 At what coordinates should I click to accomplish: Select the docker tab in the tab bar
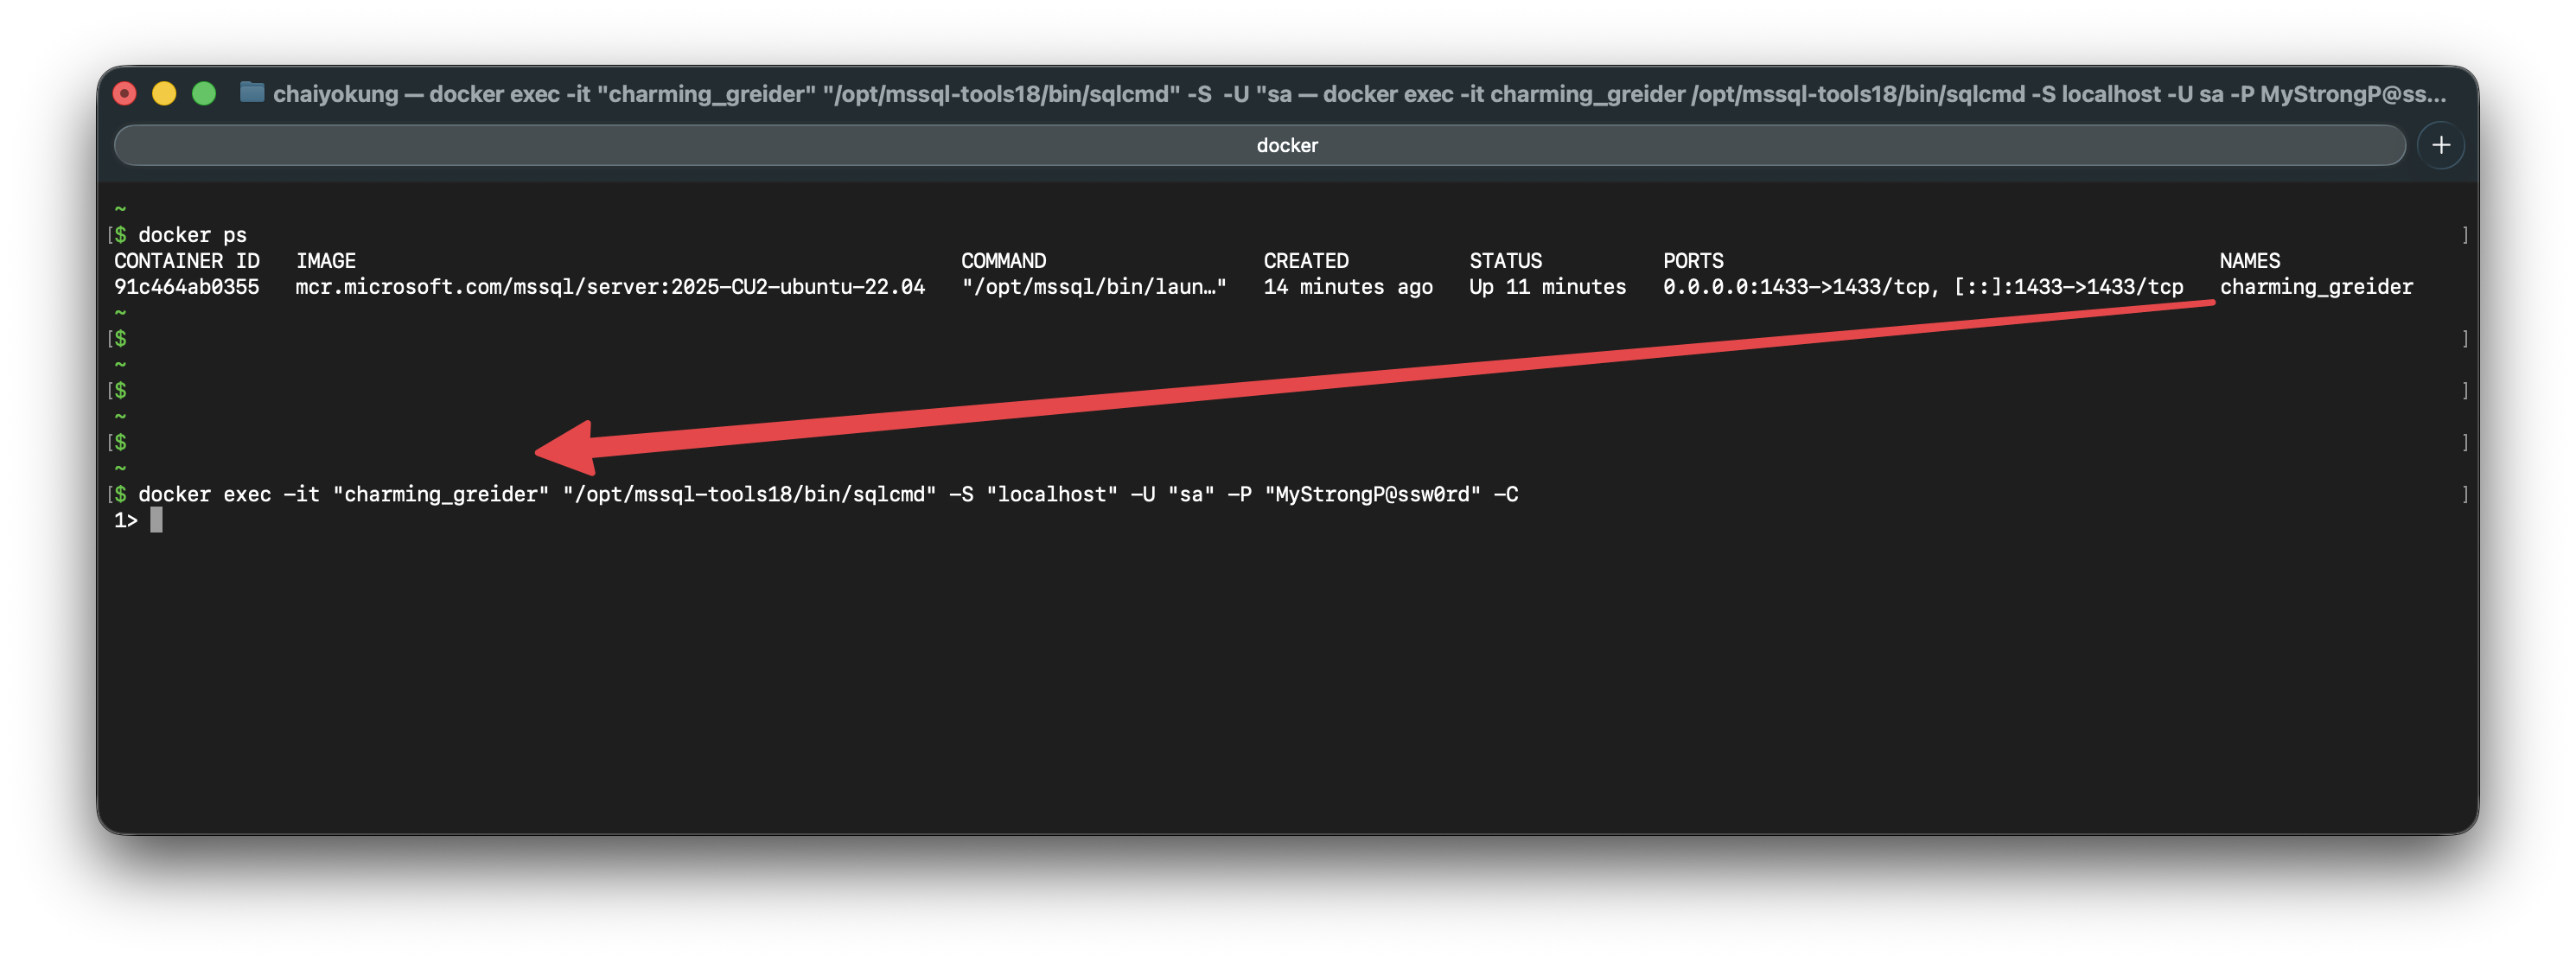(1286, 144)
